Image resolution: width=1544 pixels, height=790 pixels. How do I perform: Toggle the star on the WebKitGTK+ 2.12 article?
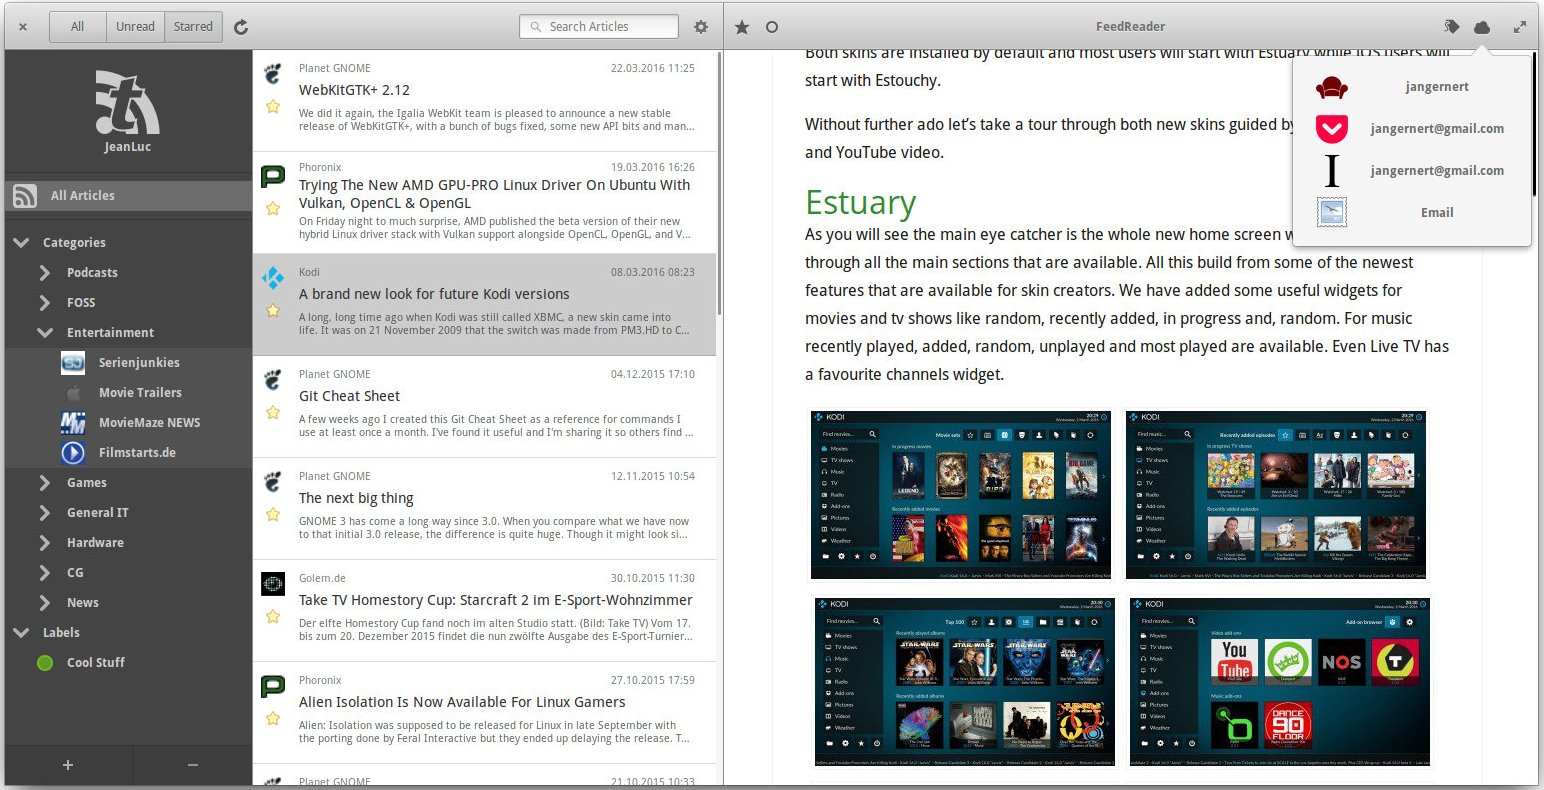(272, 106)
